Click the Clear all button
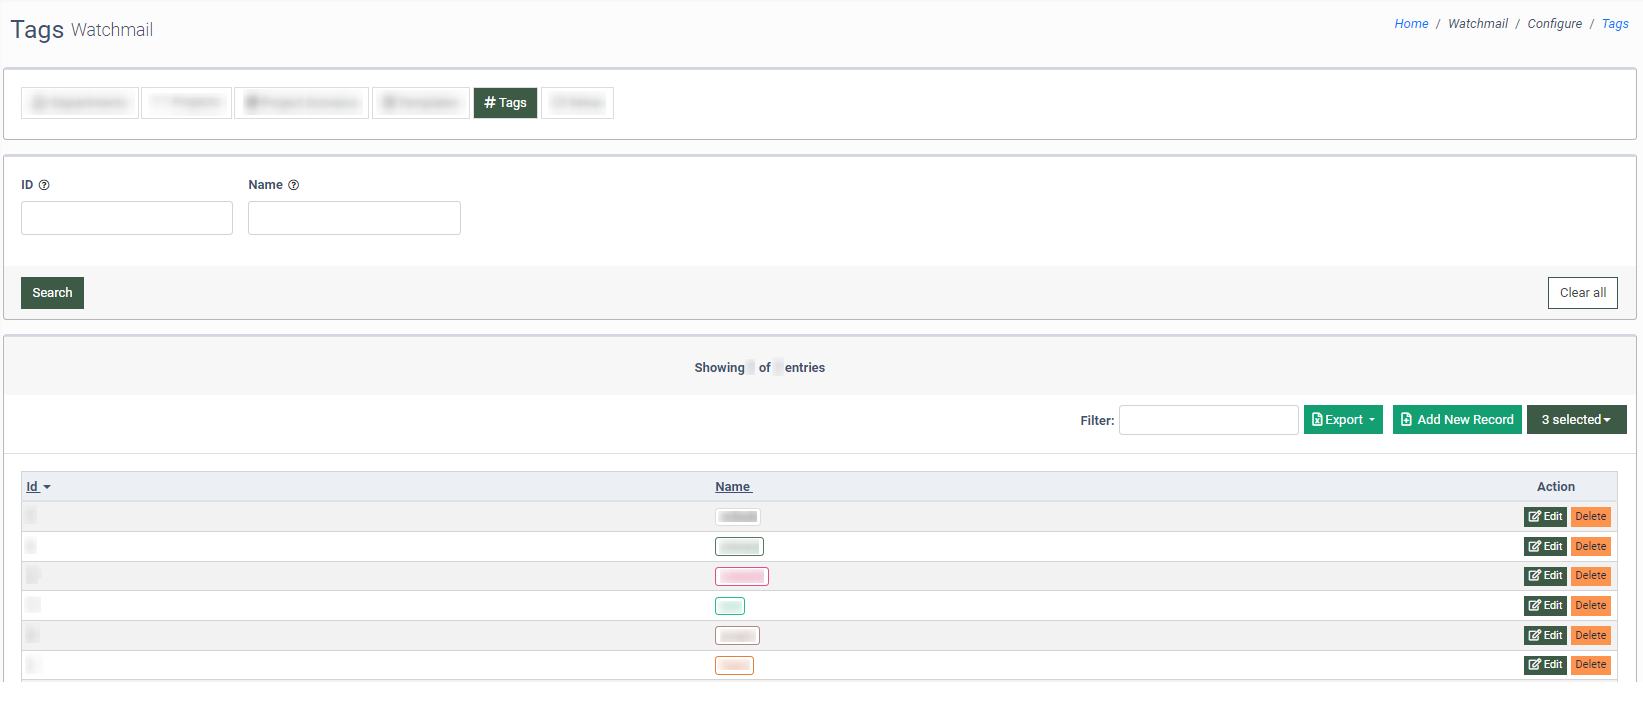Image resolution: width=1643 pixels, height=707 pixels. click(x=1582, y=293)
